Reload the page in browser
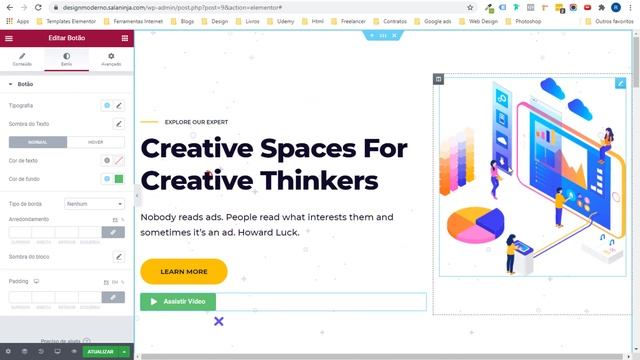Viewport: 640px width, 360px height. click(x=38, y=7)
